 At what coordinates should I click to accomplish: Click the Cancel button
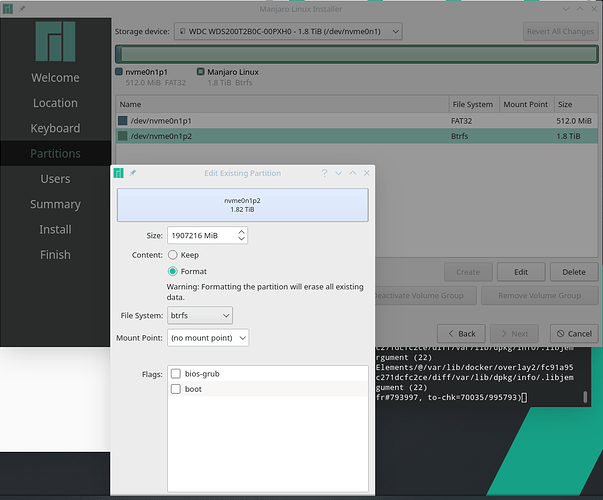(574, 333)
